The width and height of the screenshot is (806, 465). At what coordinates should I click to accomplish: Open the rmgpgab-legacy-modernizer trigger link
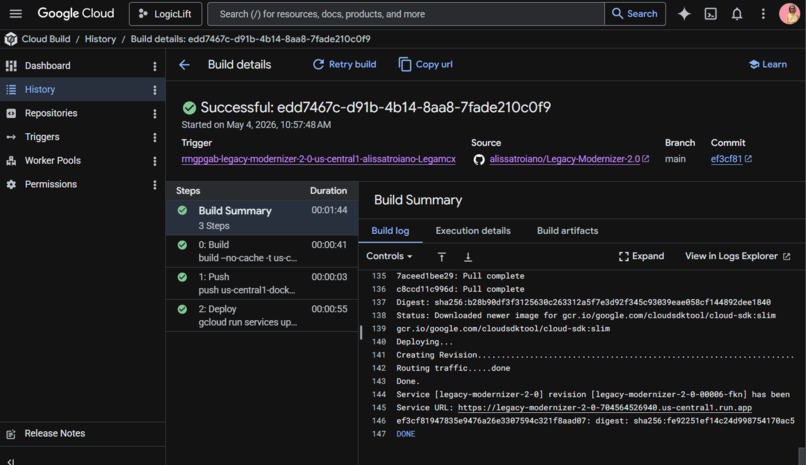pyautogui.click(x=318, y=159)
